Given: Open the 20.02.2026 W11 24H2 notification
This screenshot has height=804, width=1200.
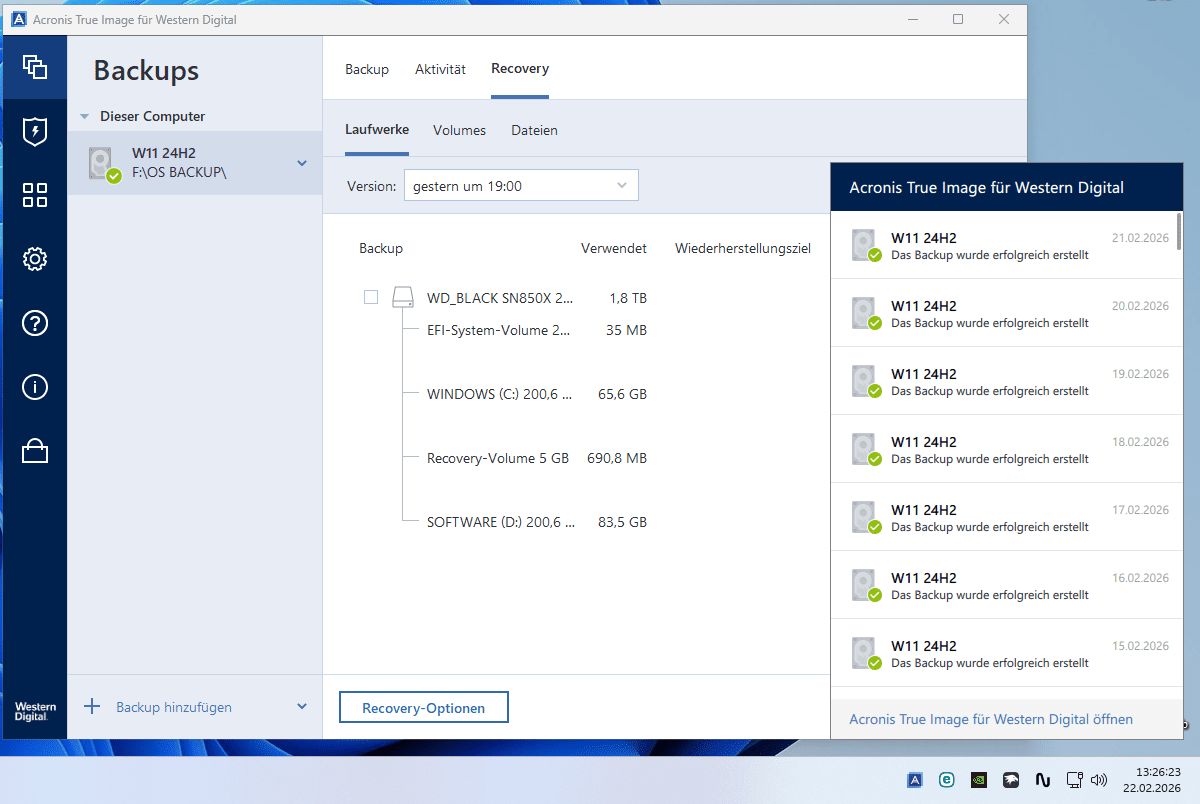Looking at the screenshot, I should coord(1007,314).
